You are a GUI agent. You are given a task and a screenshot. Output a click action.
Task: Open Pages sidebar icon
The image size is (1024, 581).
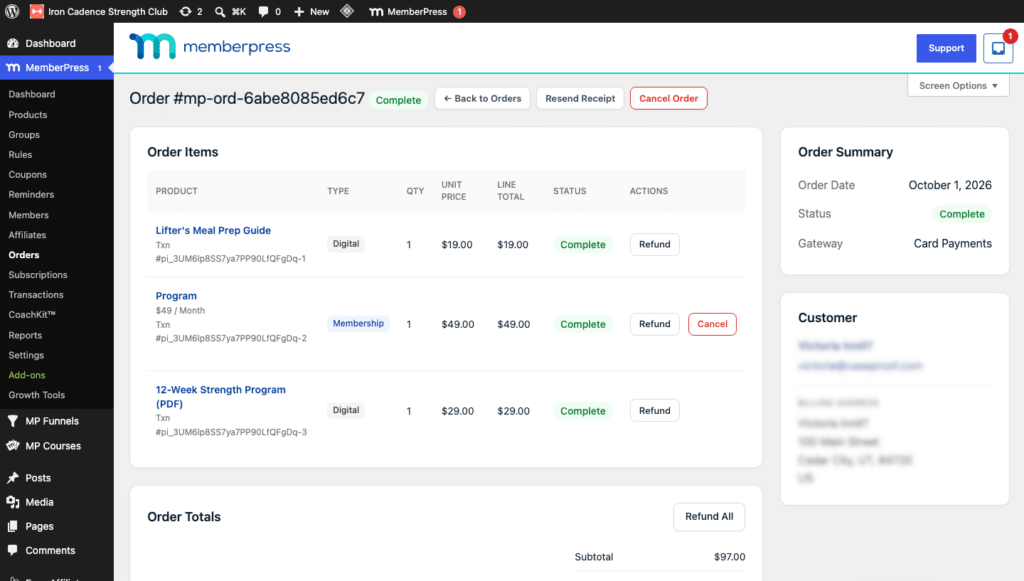12,526
